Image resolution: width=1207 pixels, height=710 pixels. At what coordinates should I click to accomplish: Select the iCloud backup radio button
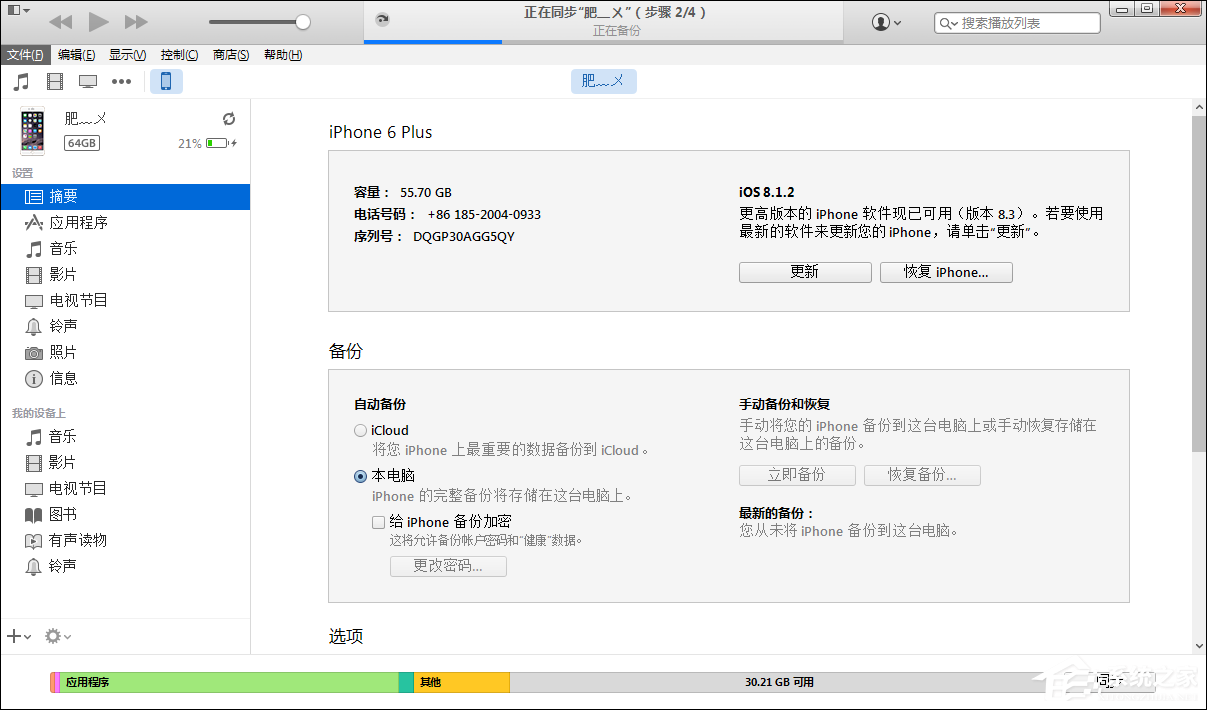(x=360, y=430)
